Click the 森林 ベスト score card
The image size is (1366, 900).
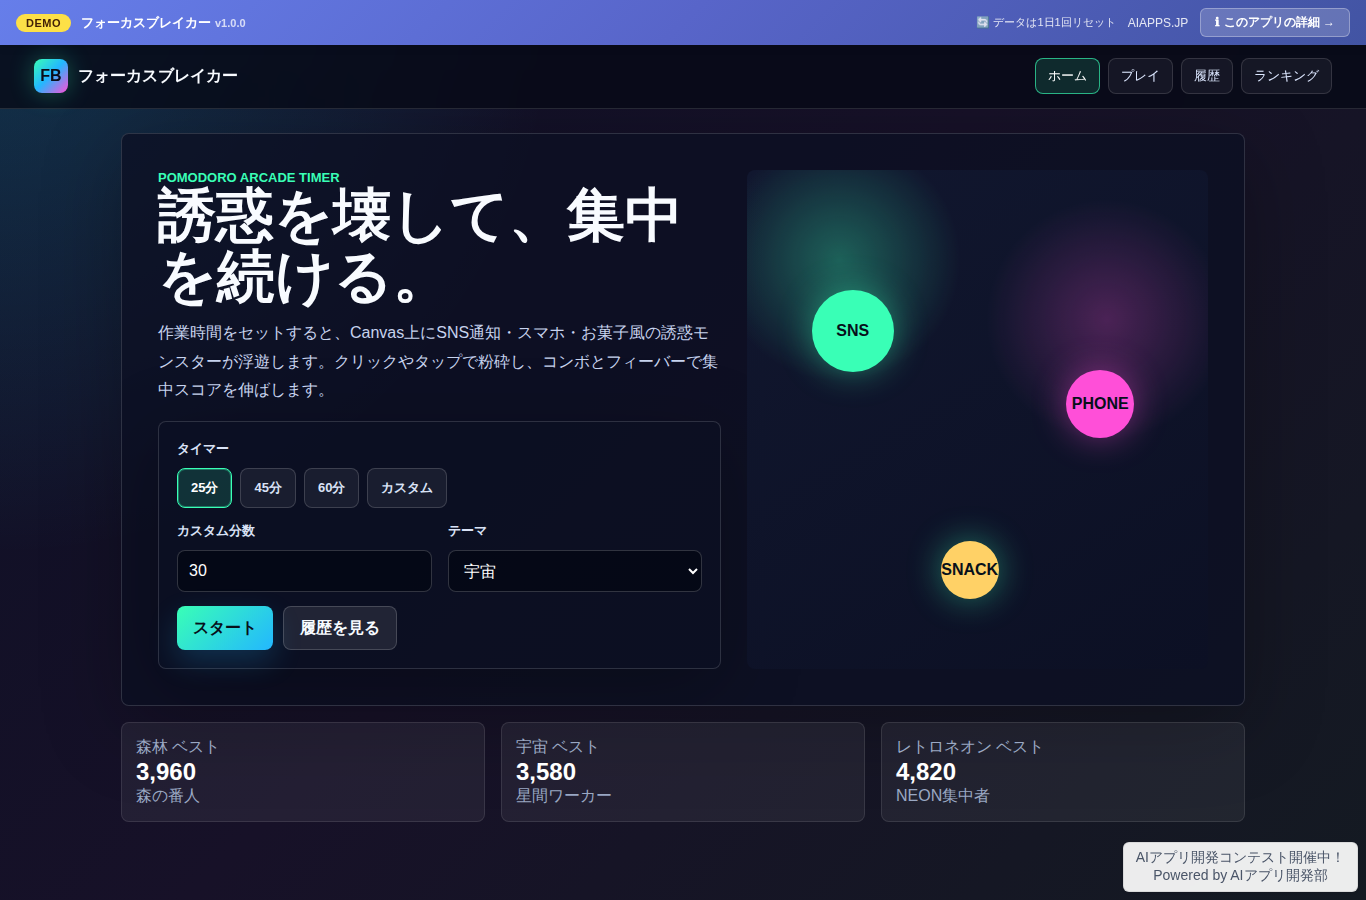[303, 772]
